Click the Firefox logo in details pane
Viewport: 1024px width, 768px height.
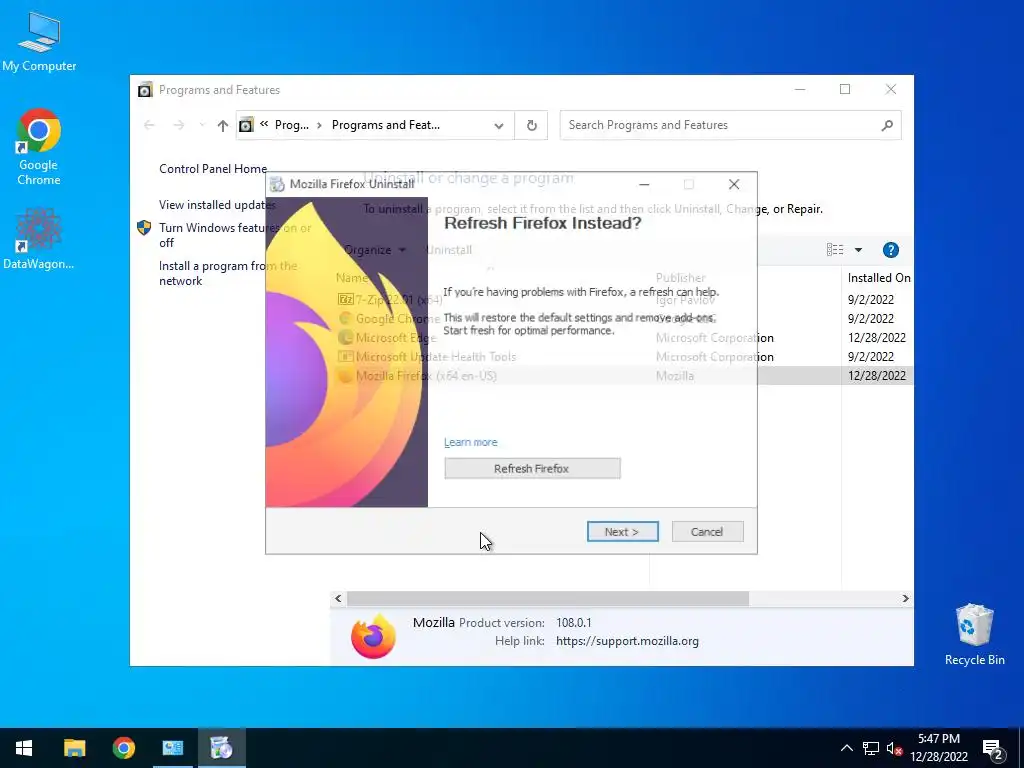(x=374, y=635)
